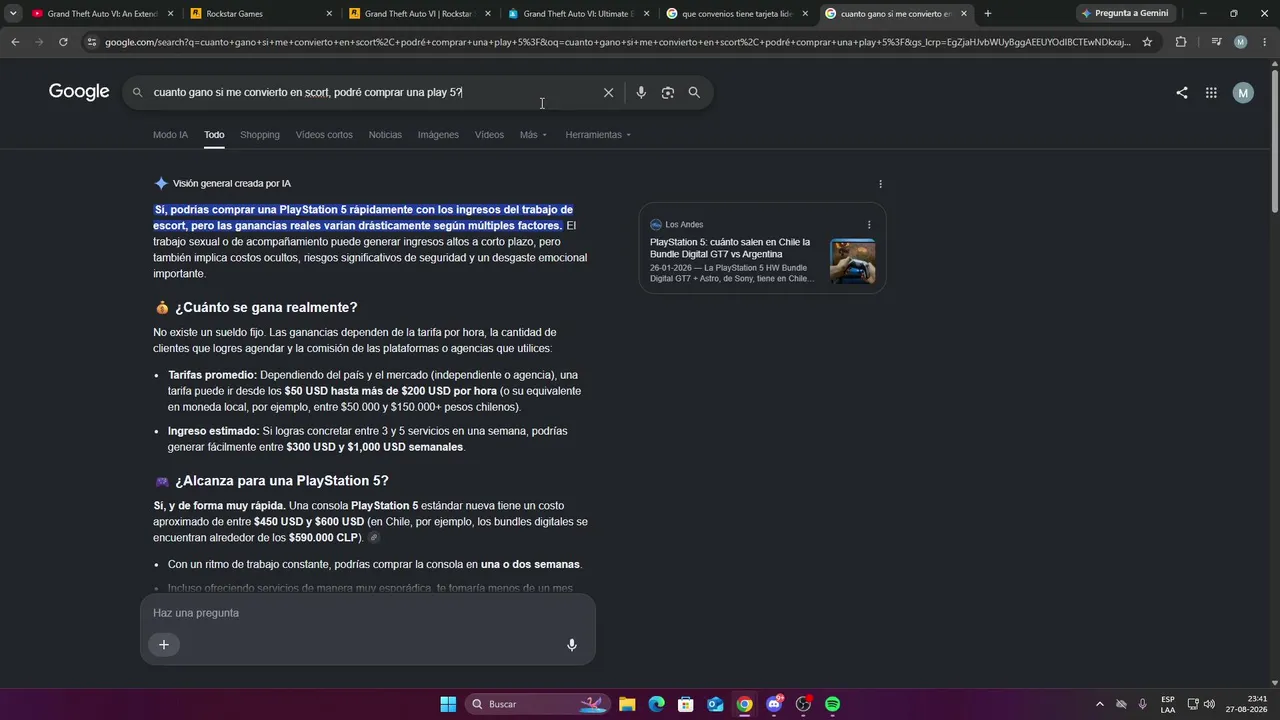Switch to the Rockstar Games browser tab

pyautogui.click(x=261, y=14)
